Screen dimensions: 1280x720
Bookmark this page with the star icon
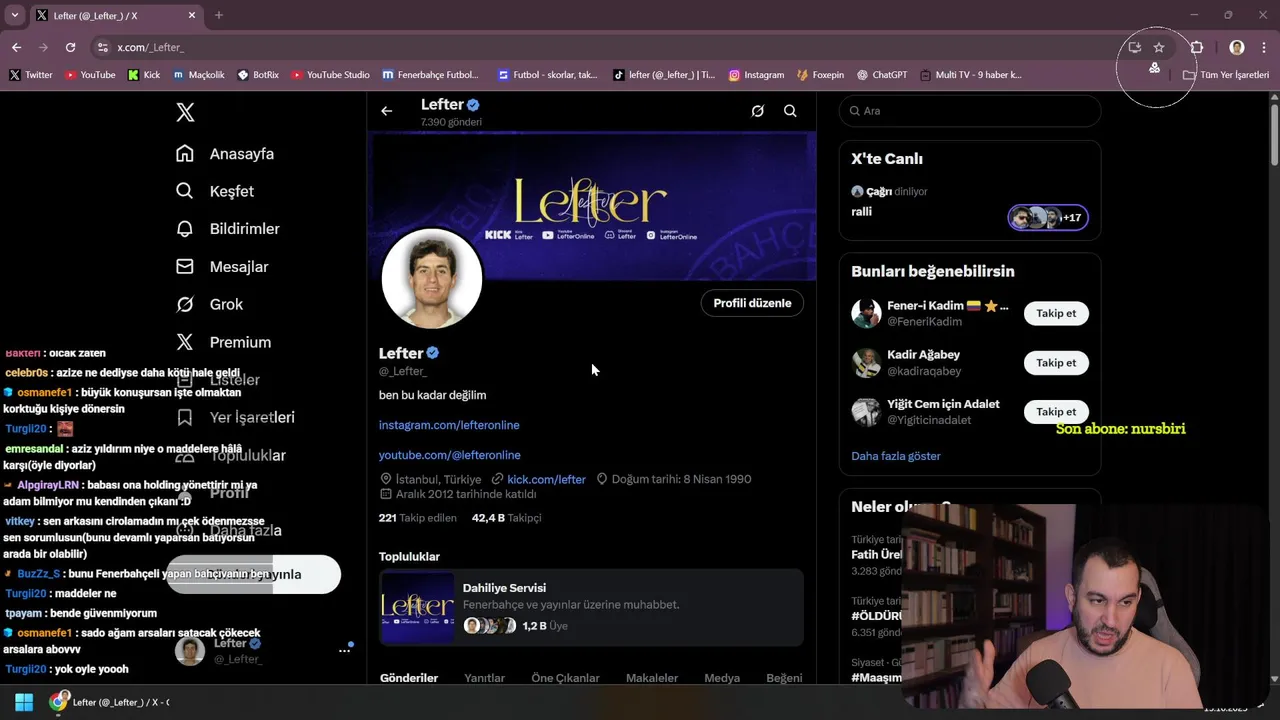(x=1159, y=47)
